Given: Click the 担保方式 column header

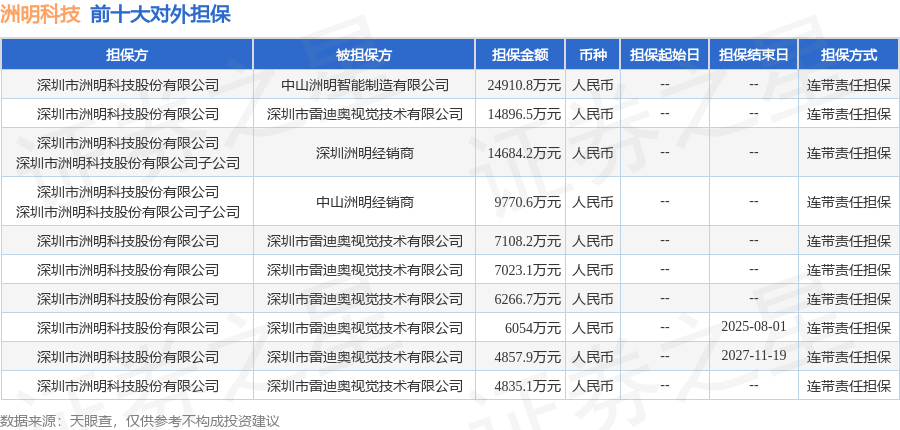Looking at the screenshot, I should [849, 55].
